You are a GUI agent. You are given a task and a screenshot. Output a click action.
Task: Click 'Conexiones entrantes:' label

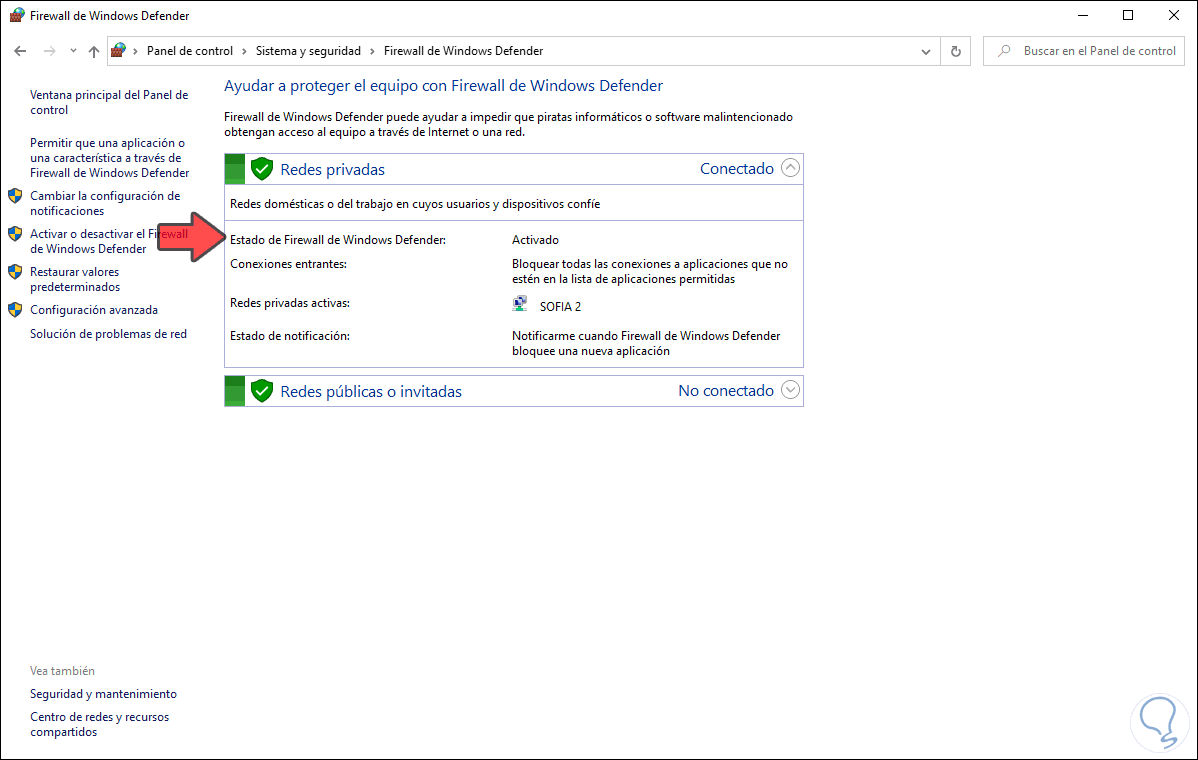(288, 264)
